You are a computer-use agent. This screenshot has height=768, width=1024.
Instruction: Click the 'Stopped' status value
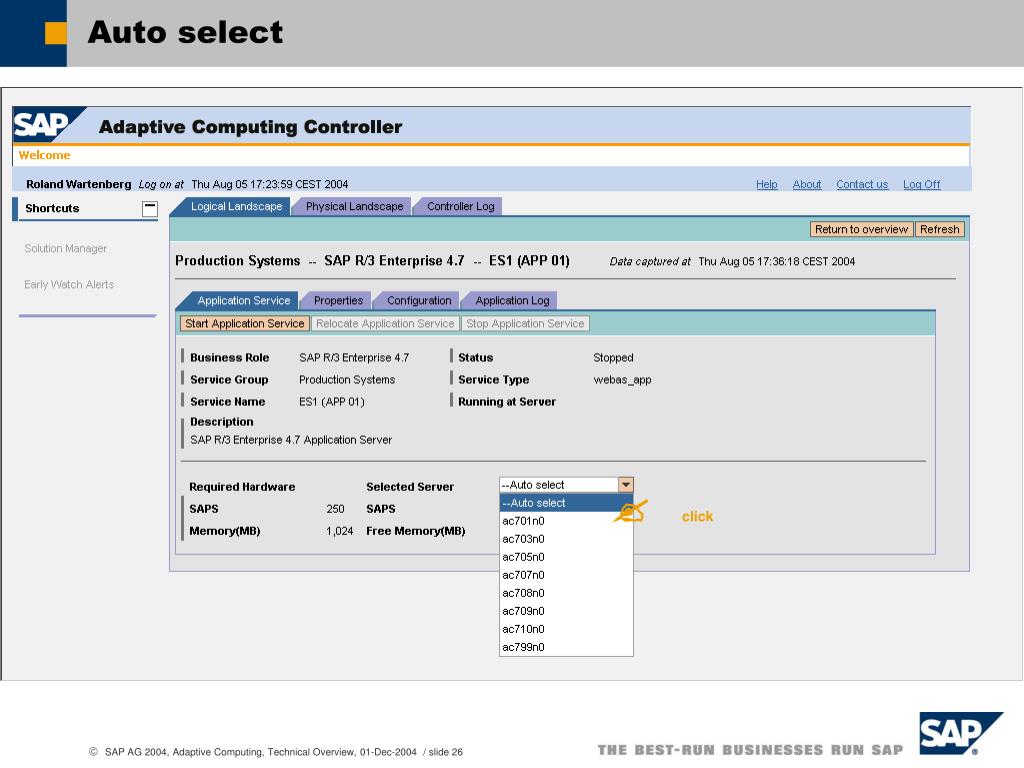(x=613, y=357)
